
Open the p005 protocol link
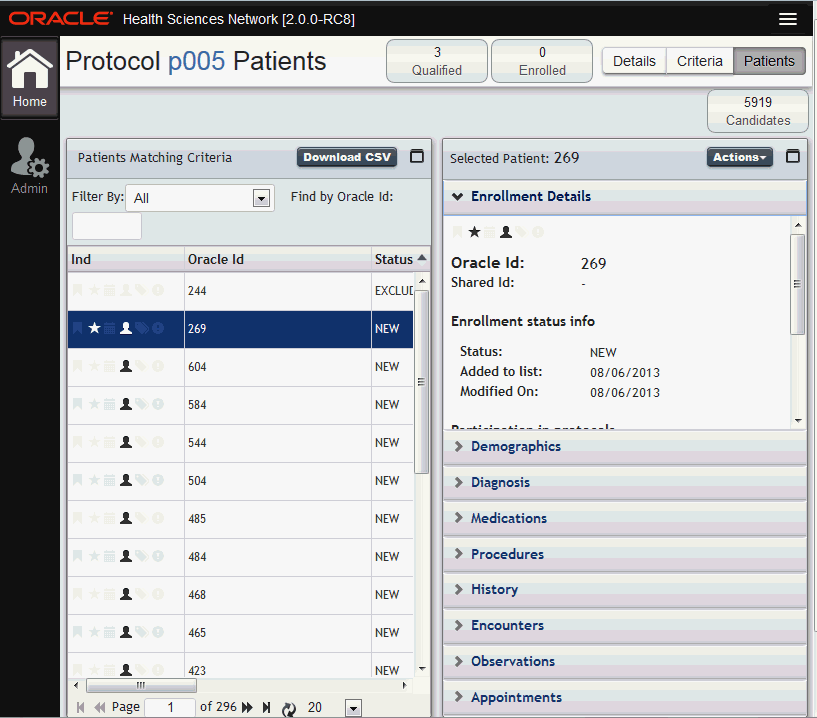pos(196,61)
